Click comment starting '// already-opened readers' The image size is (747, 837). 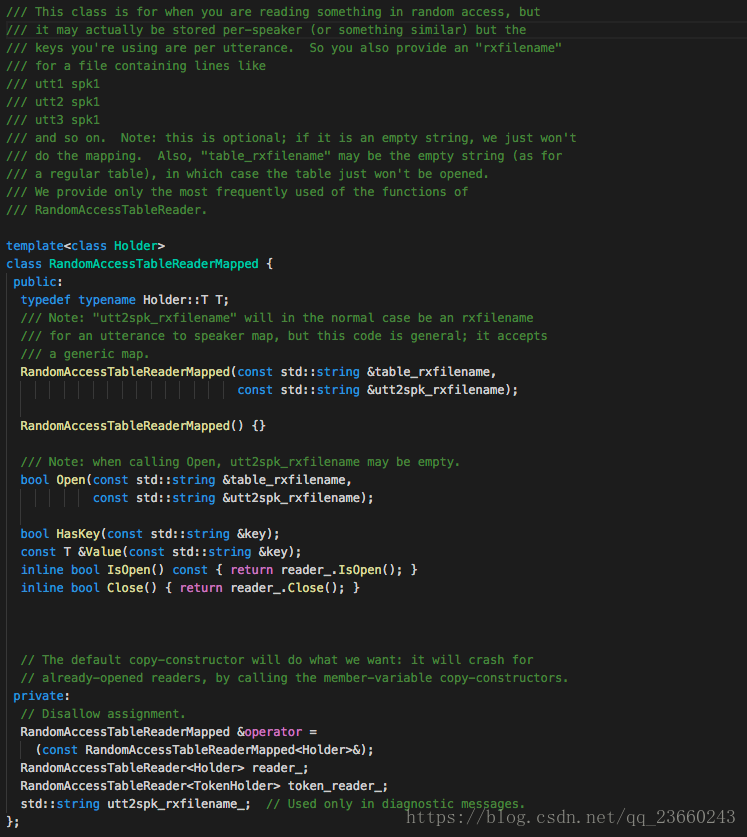pyautogui.click(x=295, y=678)
